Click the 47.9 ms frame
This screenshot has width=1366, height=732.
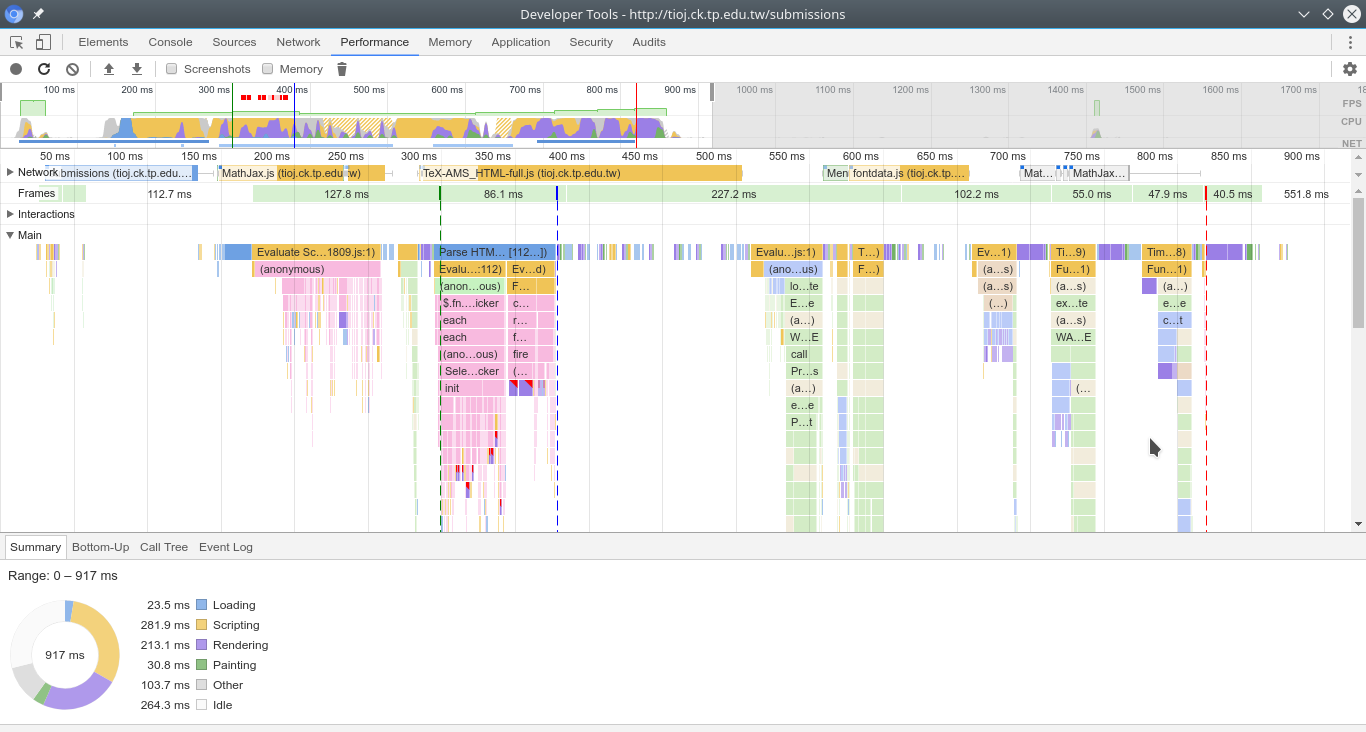tap(1167, 194)
